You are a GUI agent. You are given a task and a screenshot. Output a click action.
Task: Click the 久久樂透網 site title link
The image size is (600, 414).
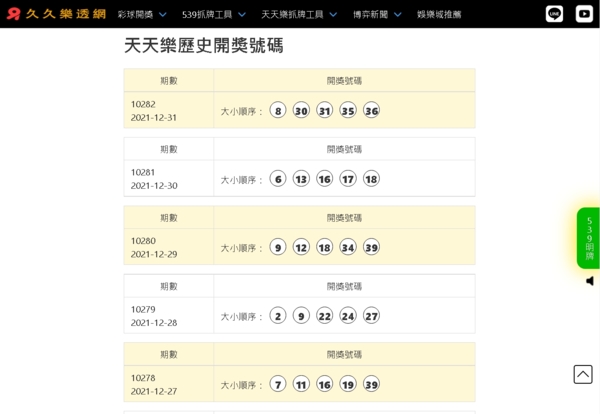tap(65, 14)
